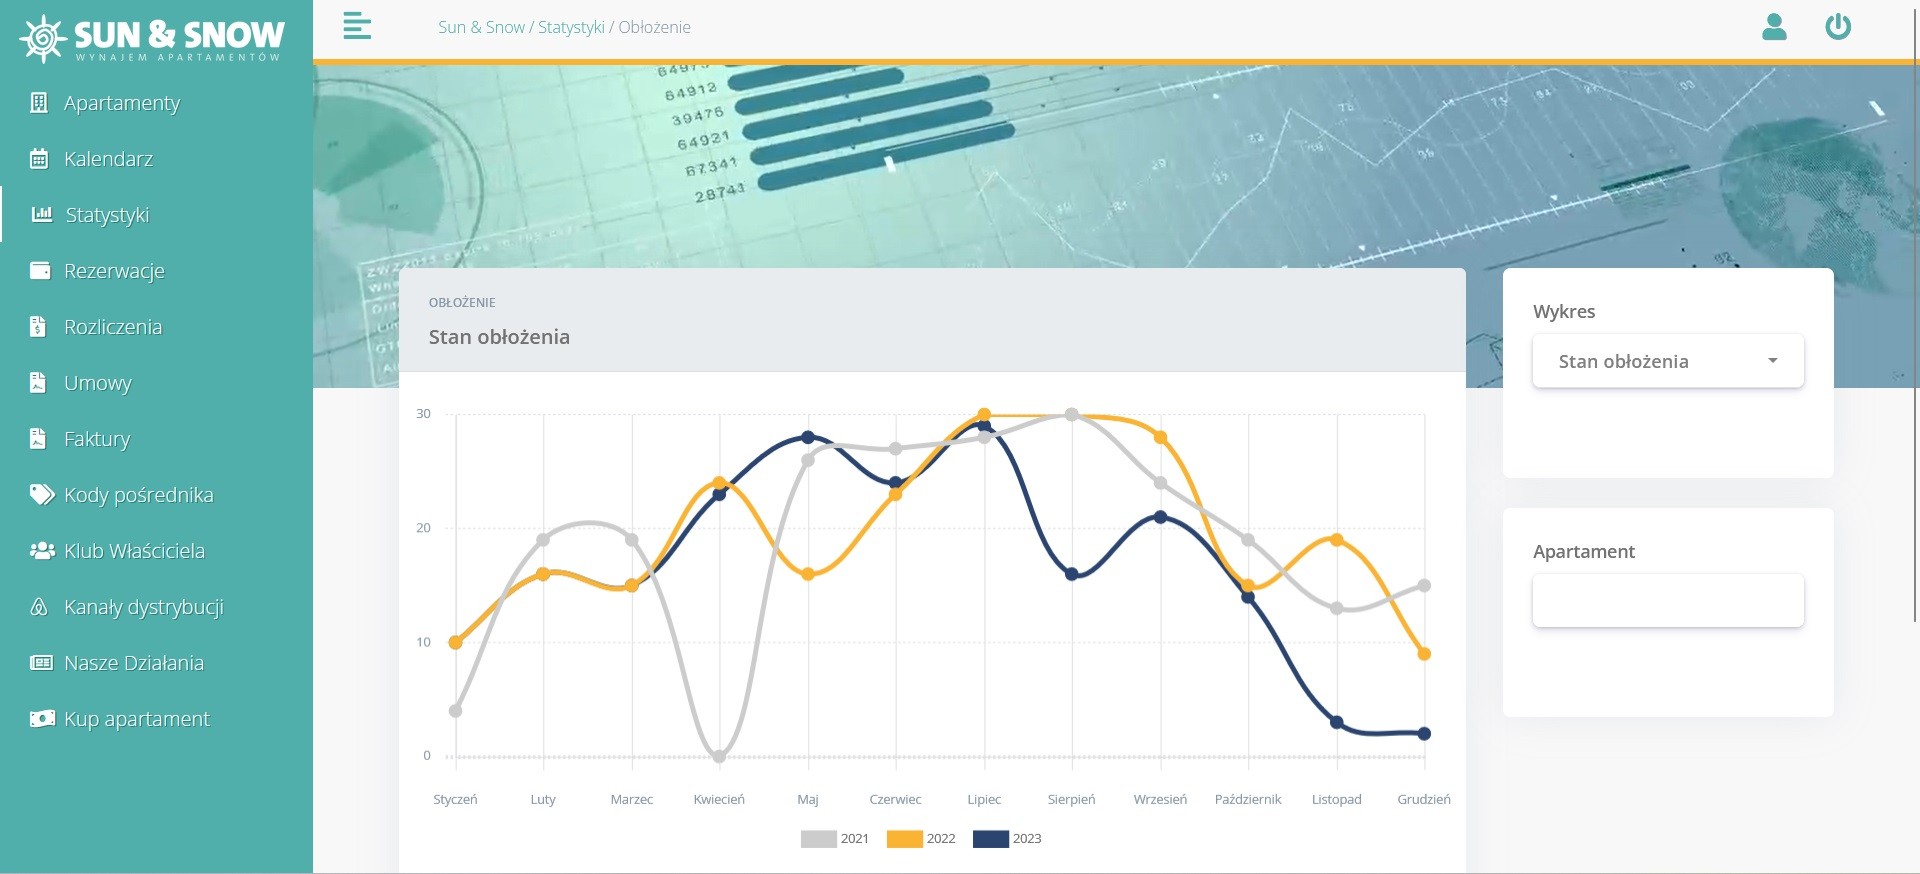Click the Rezerwacje wallet icon
Screen dimensions: 1920x874
tap(40, 271)
